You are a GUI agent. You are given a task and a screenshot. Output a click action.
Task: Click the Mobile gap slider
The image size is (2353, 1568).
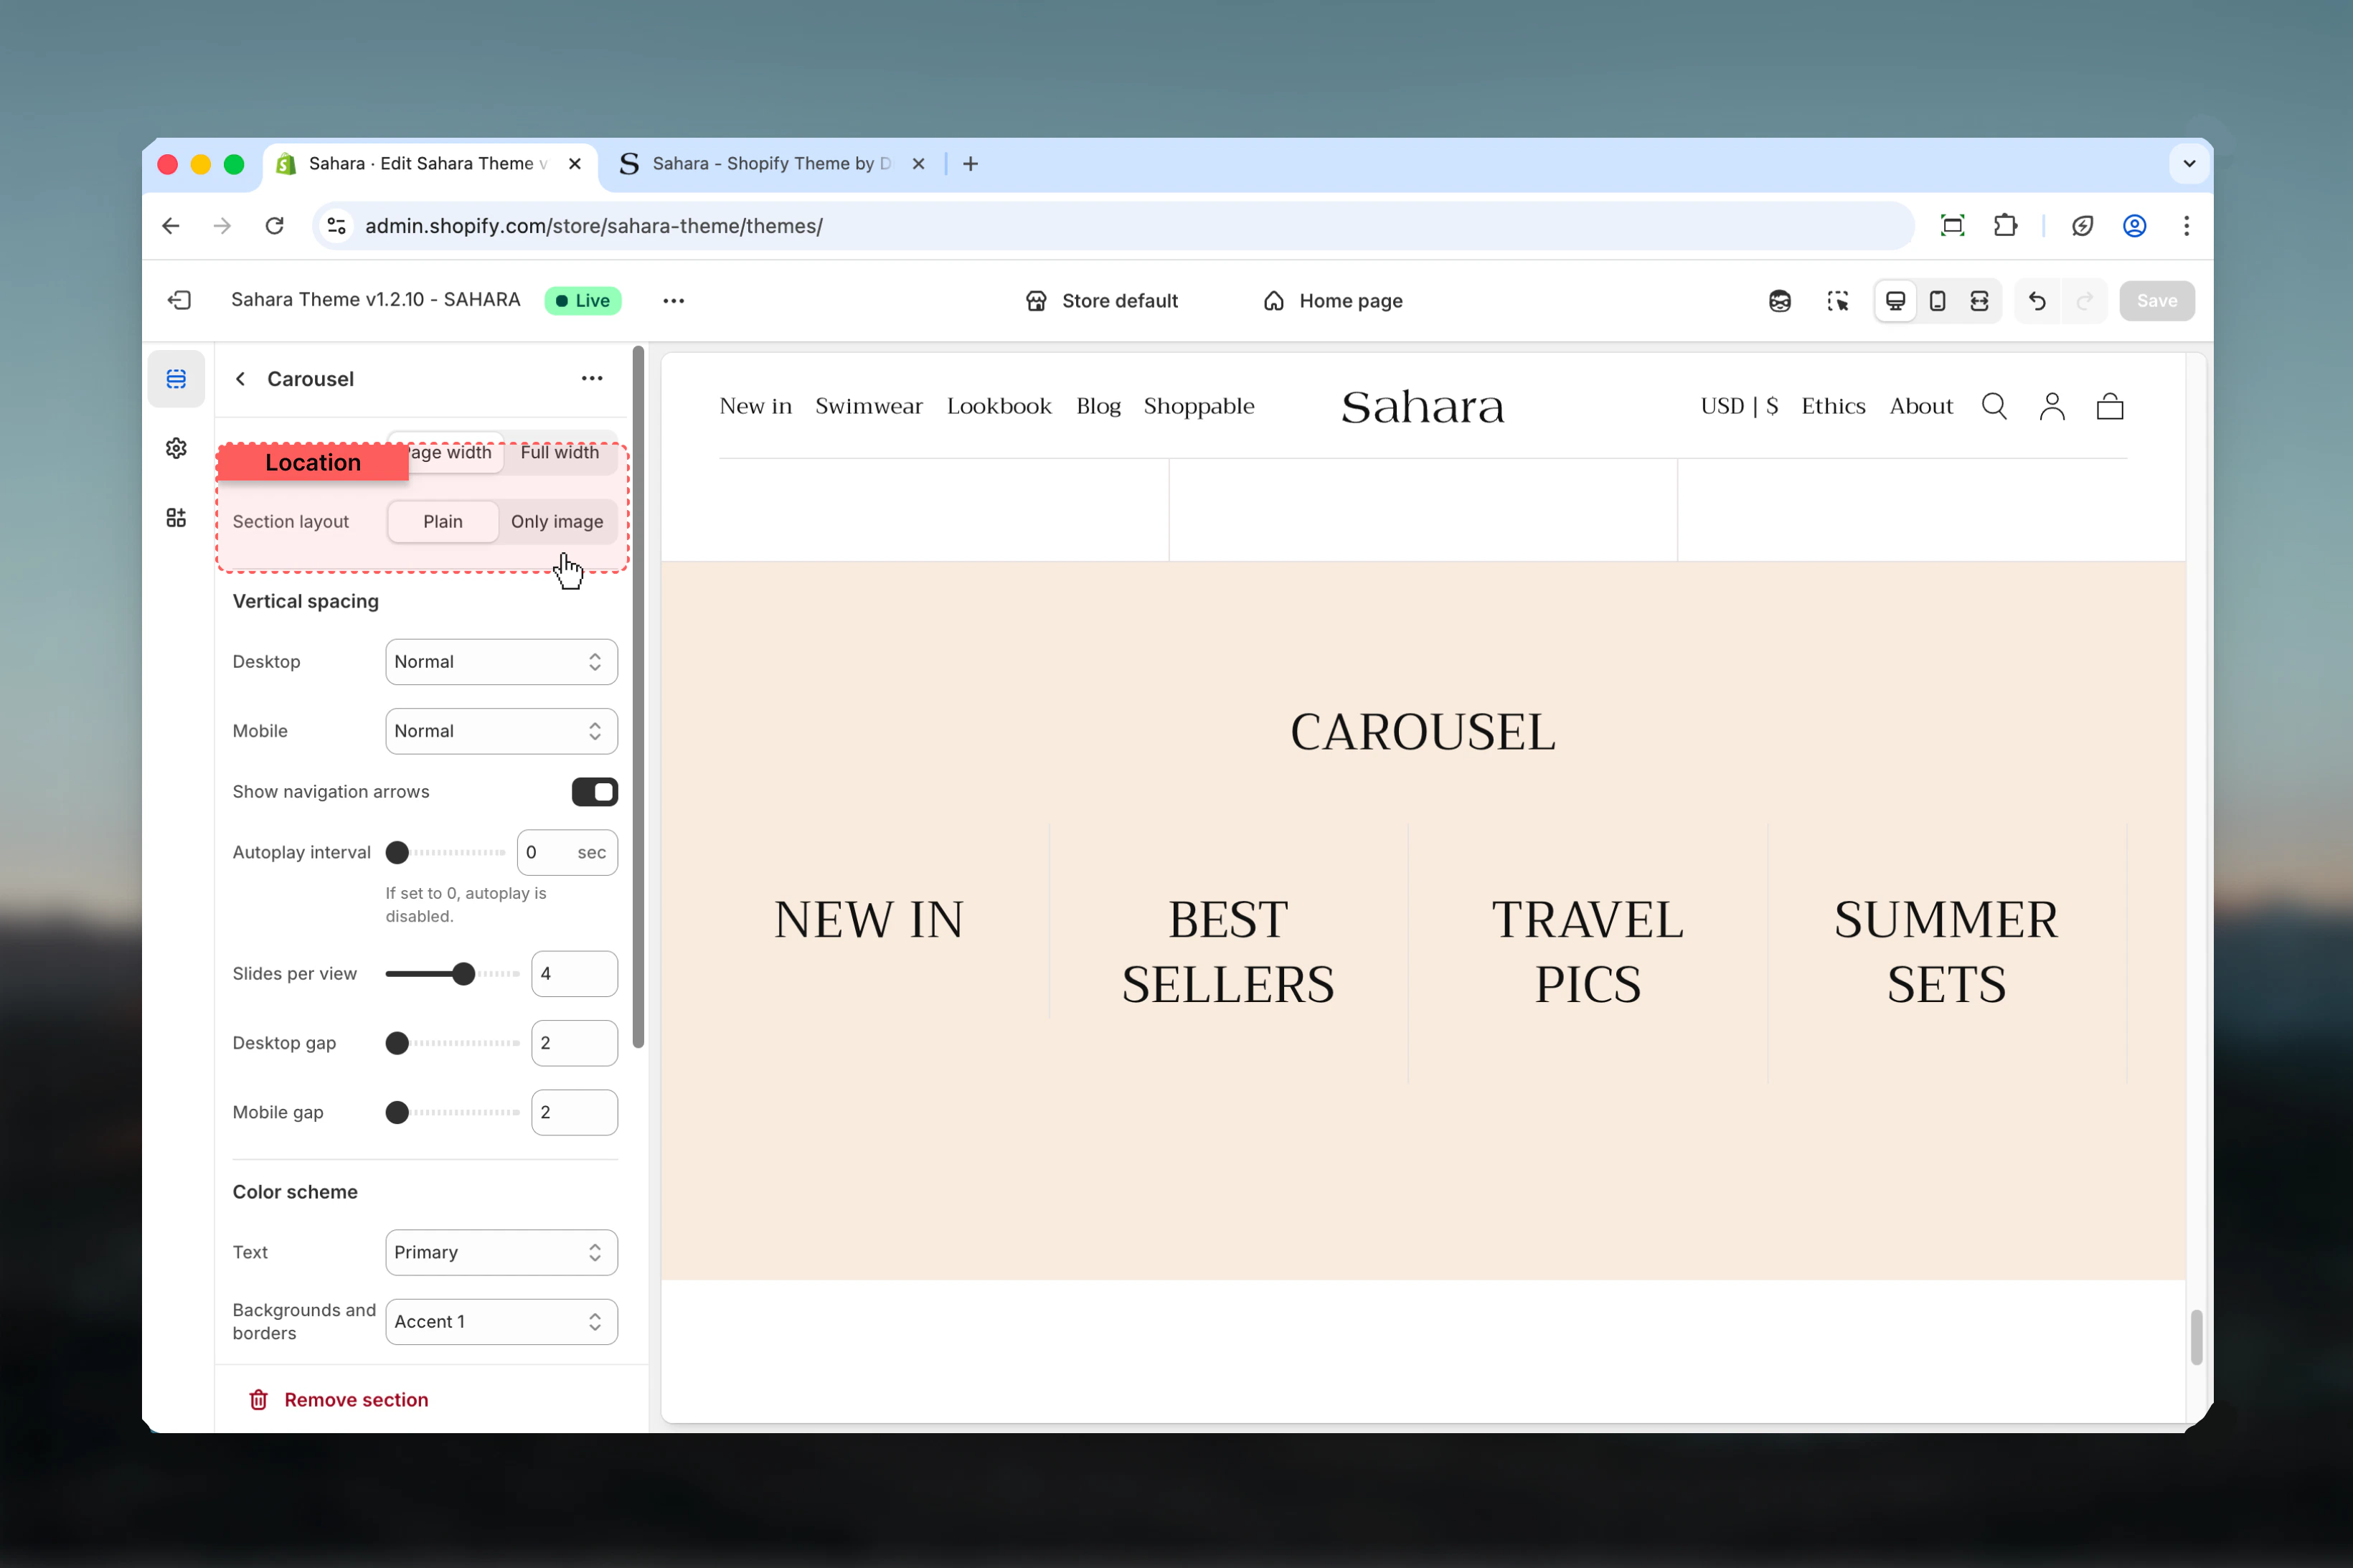coord(452,1113)
